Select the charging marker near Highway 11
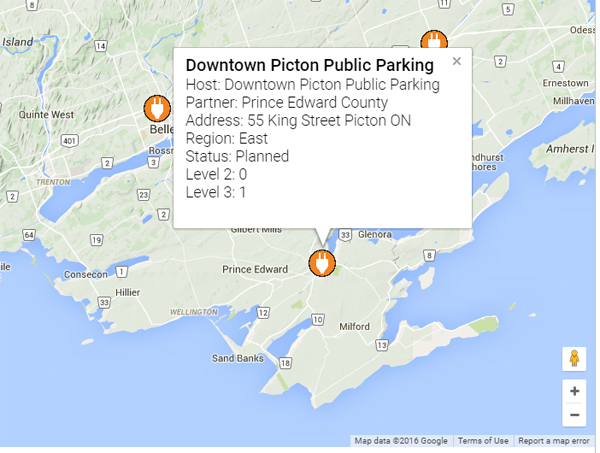Viewport: 600px width, 453px height. tap(434, 39)
